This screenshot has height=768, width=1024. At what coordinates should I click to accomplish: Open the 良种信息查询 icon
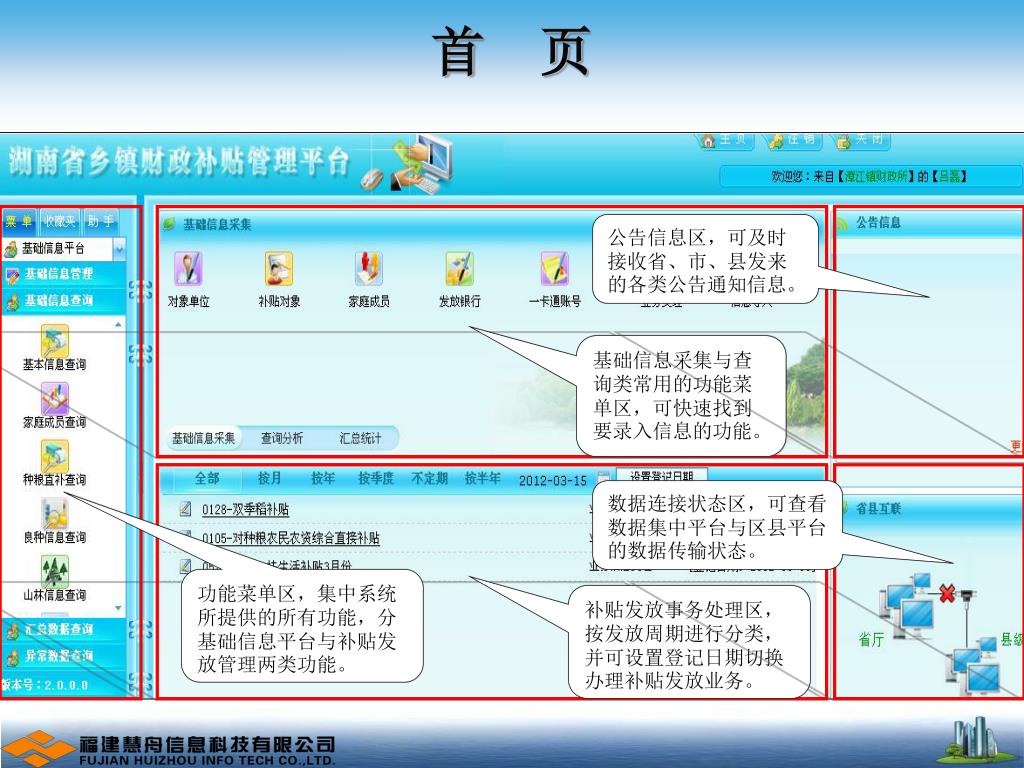(x=55, y=513)
